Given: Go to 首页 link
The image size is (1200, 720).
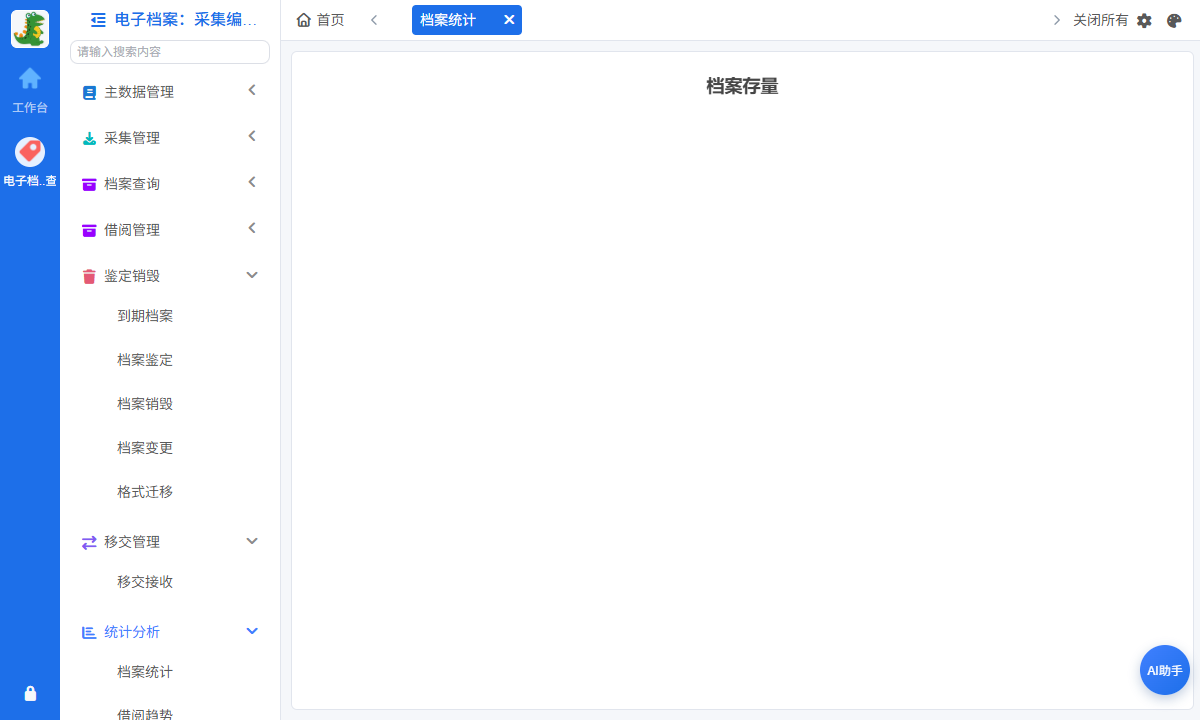Looking at the screenshot, I should (x=330, y=20).
